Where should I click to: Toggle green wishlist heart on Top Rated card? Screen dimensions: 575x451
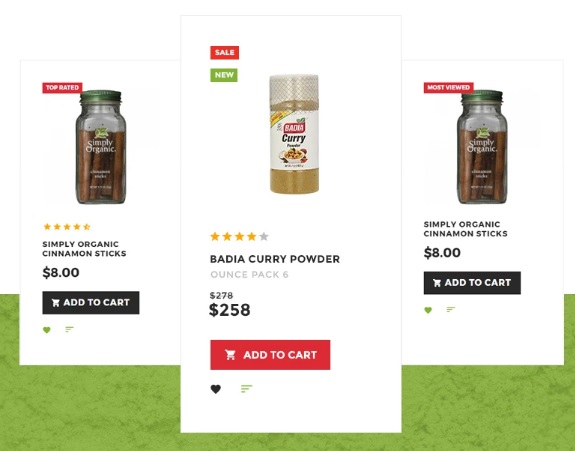[x=47, y=330]
